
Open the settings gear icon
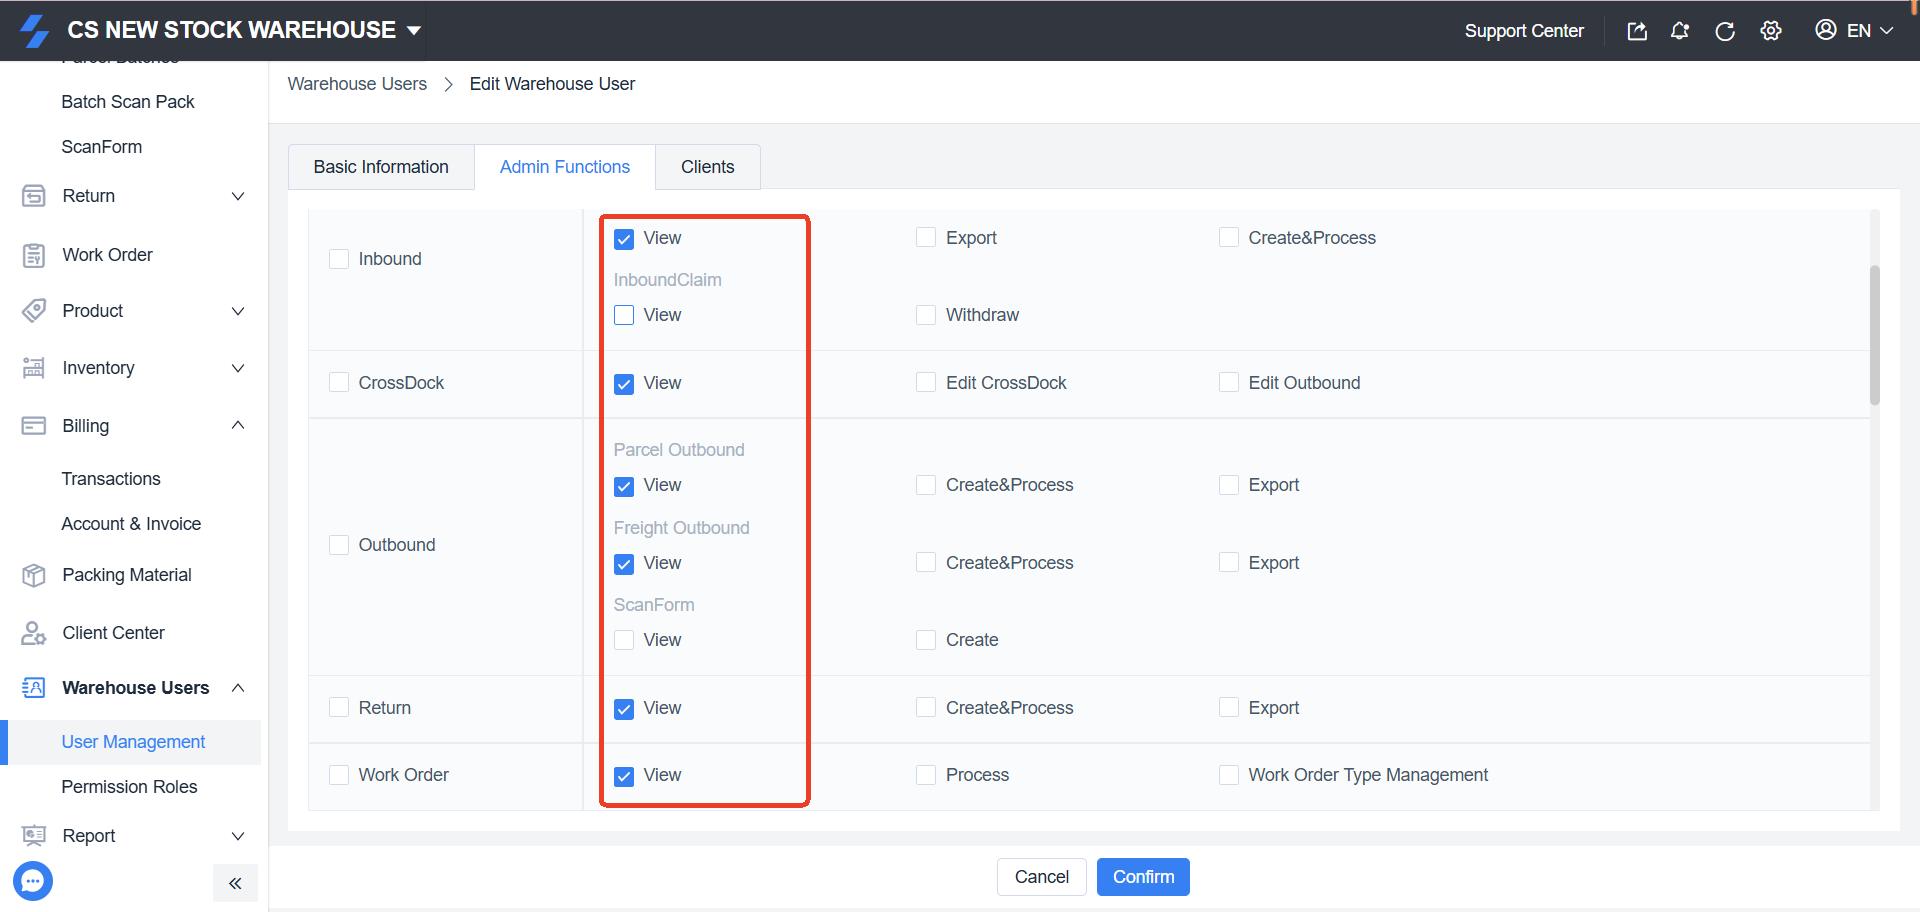(1771, 31)
